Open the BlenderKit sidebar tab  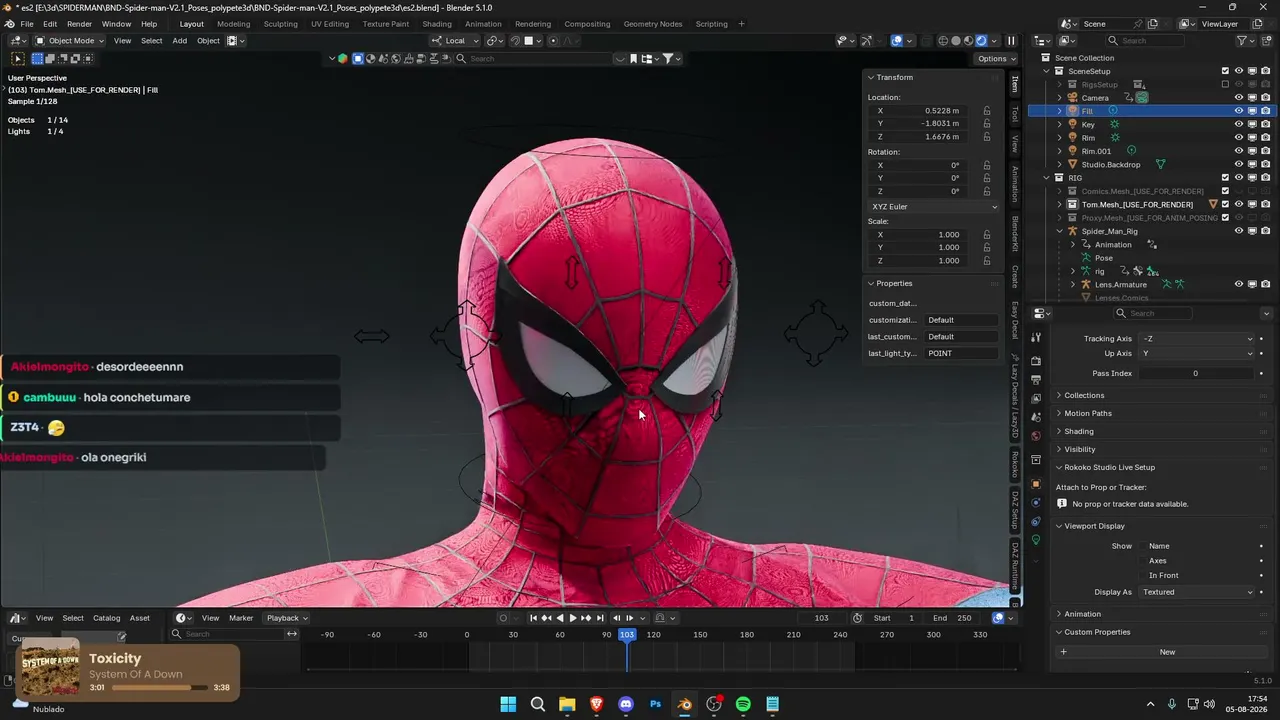1015,234
